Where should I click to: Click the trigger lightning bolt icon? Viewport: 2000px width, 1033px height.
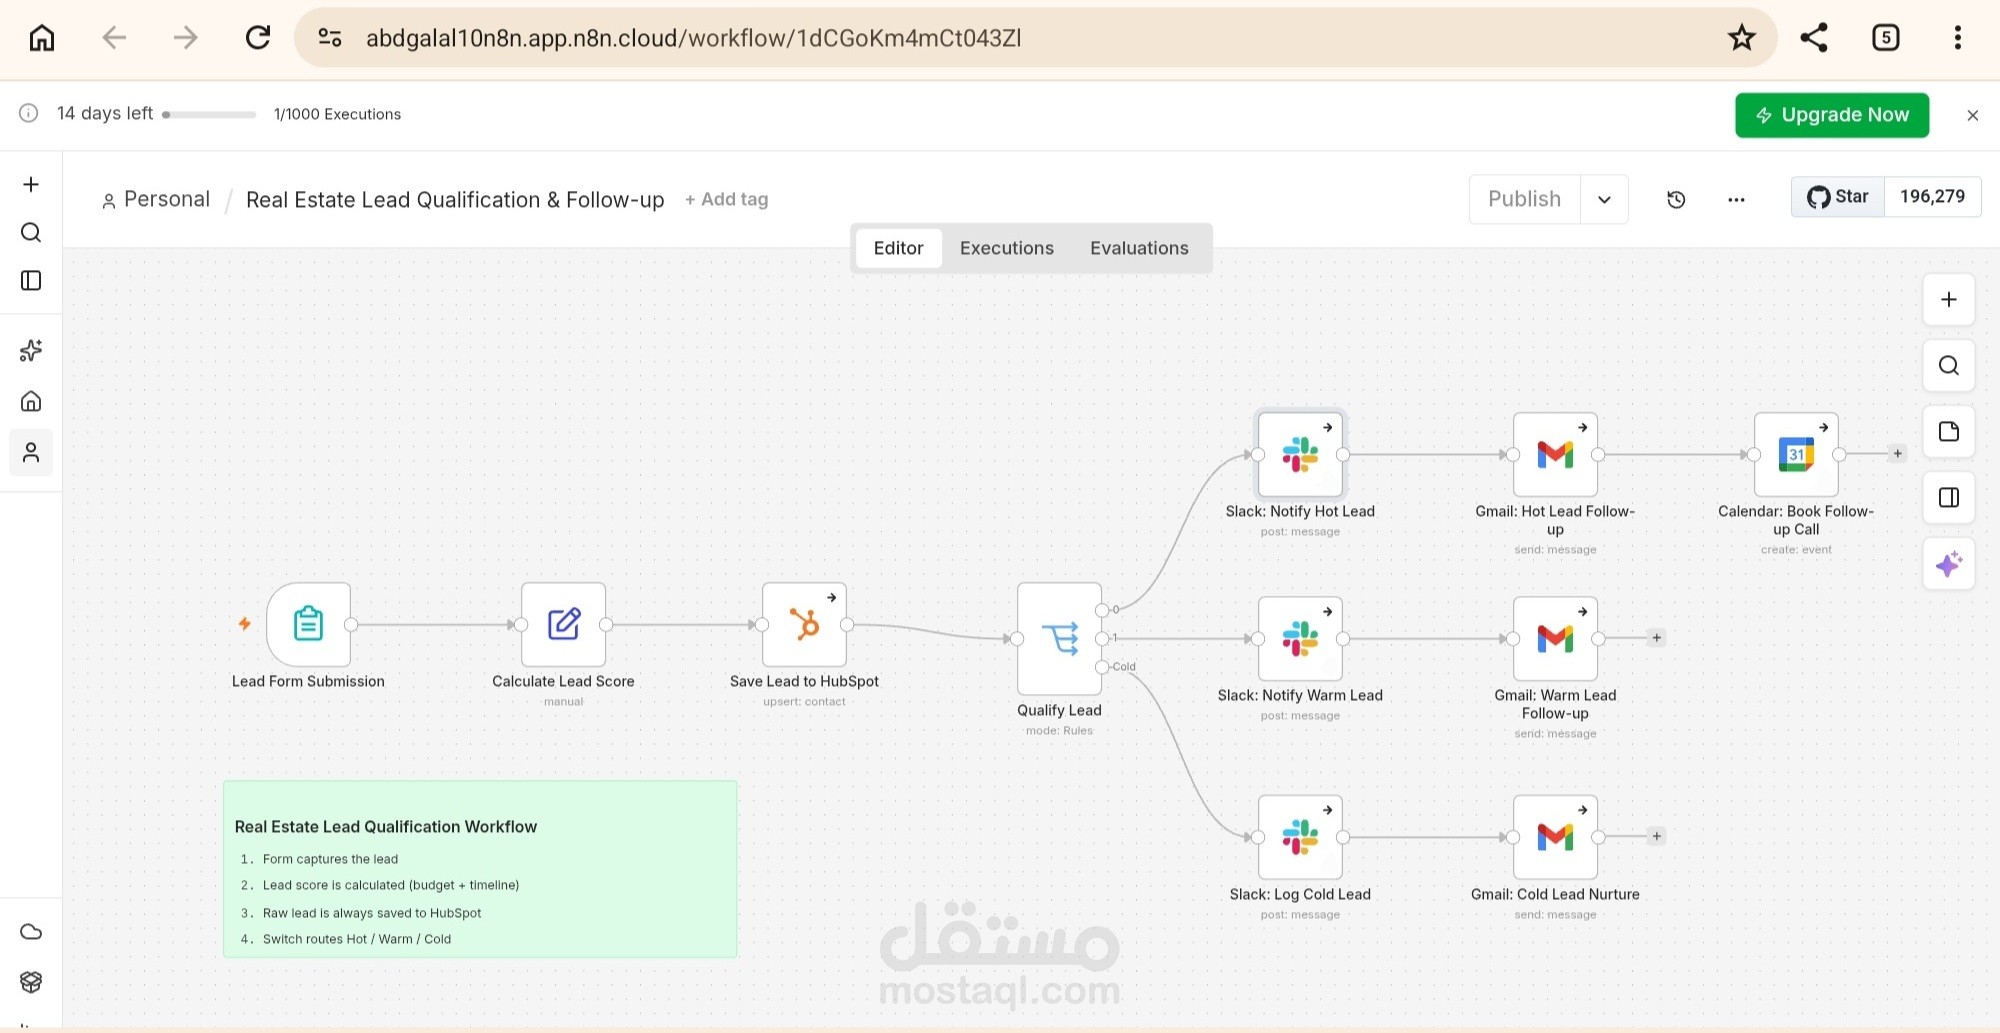(244, 624)
